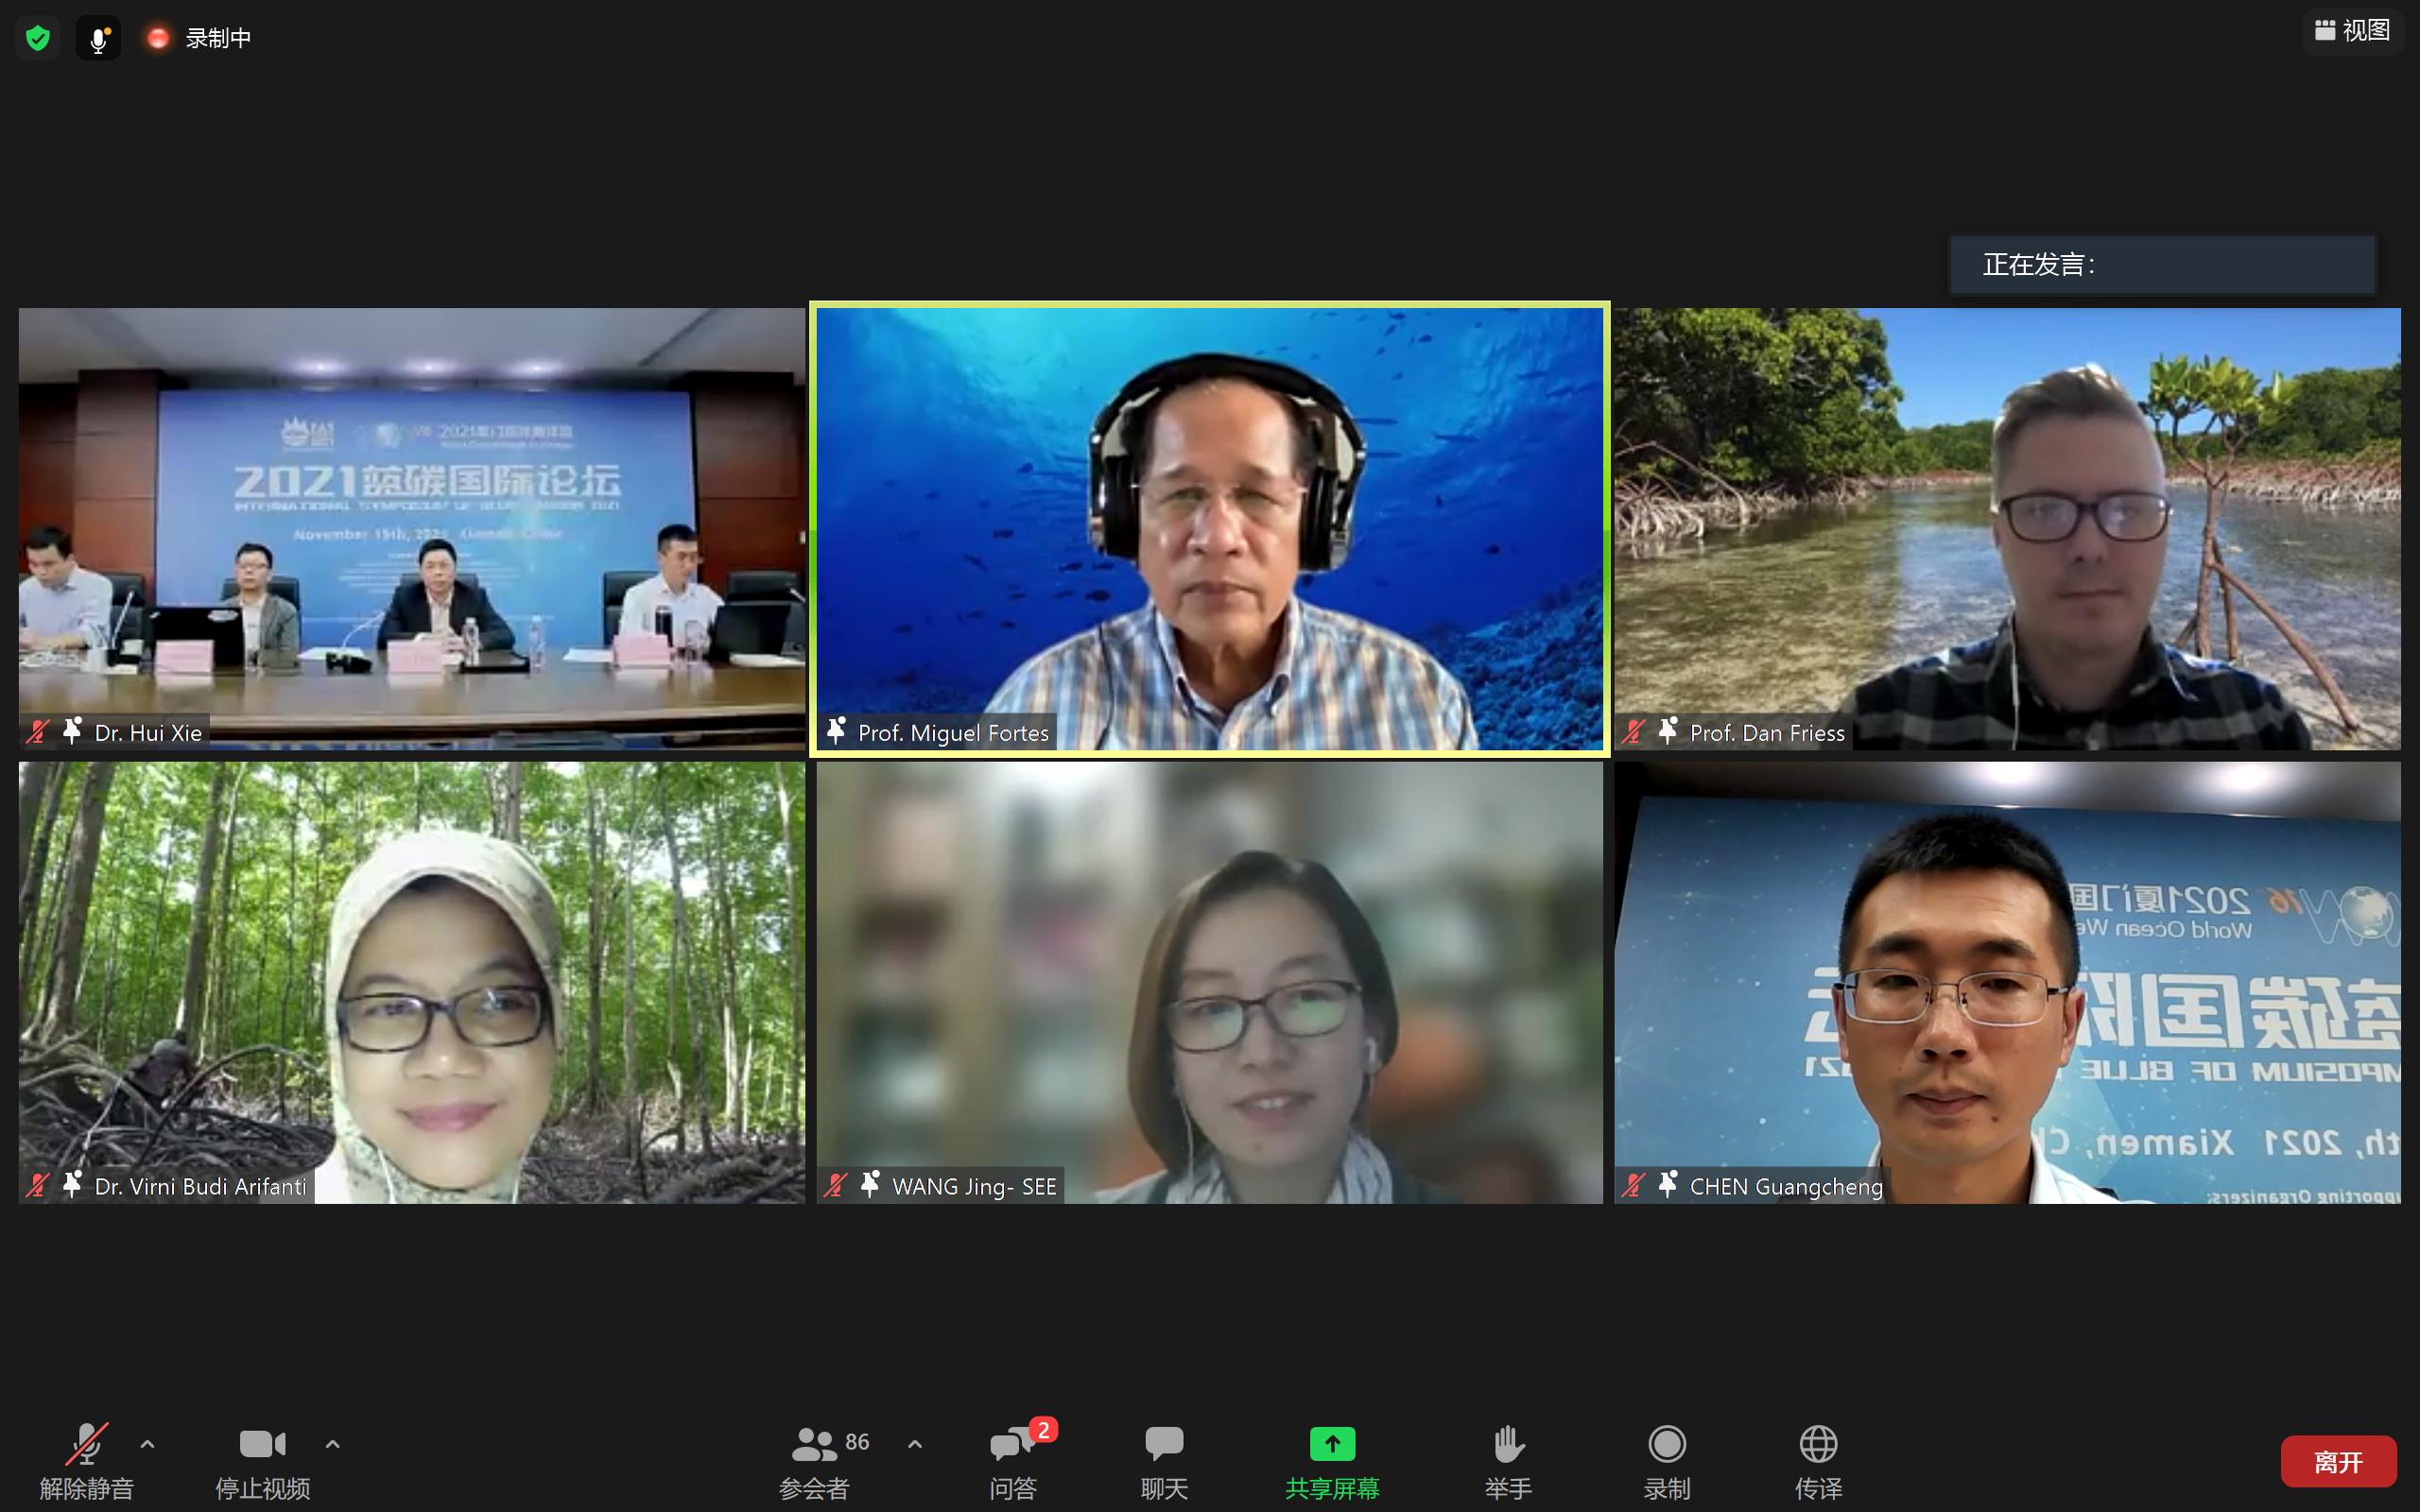
Task: Click the green encryption shield icon
Action: 38,39
